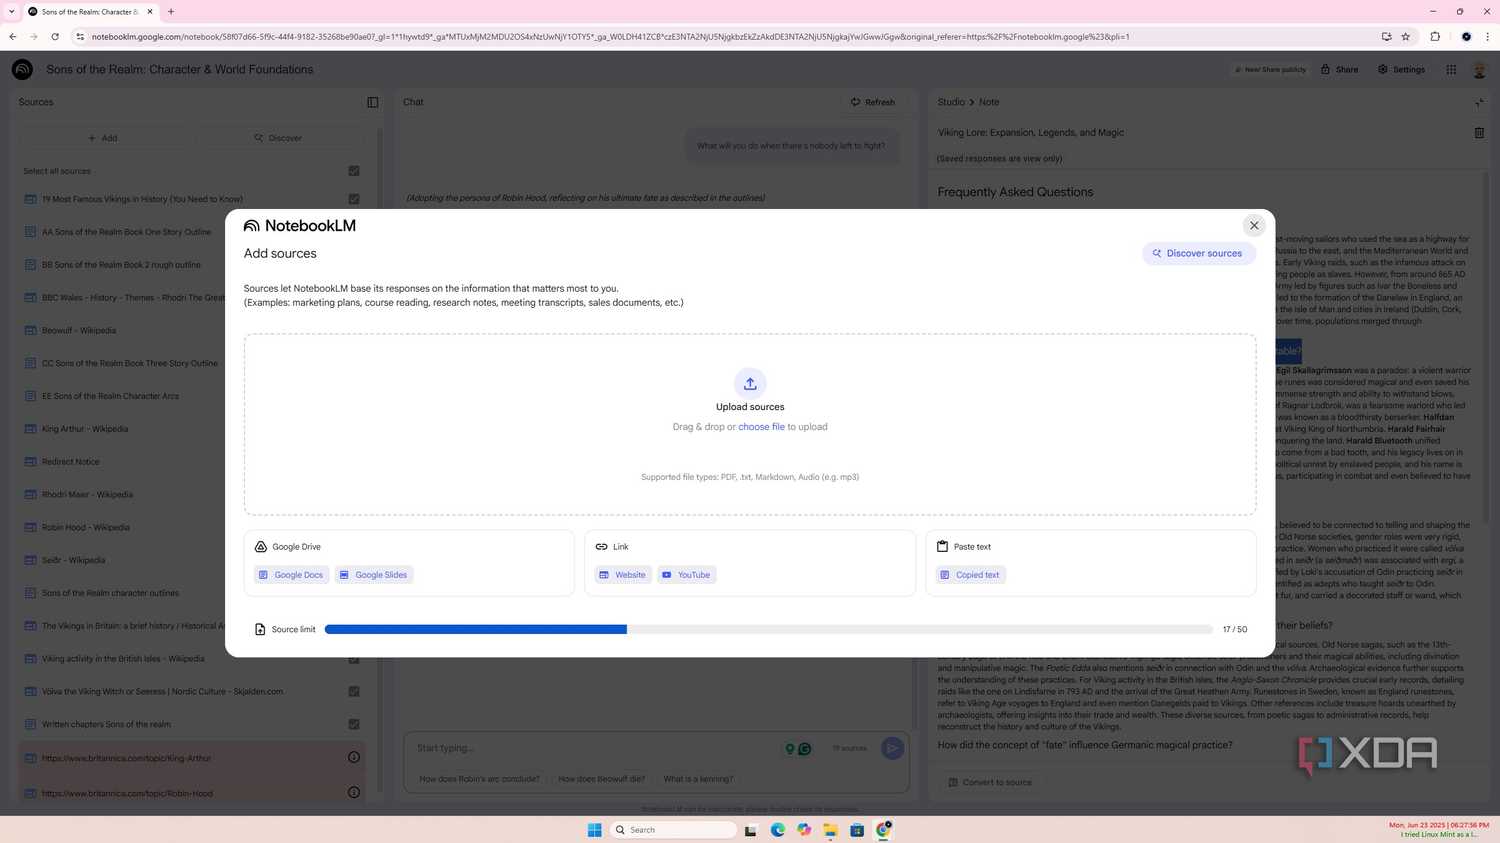Add a Google Slides source
Image resolution: width=1500 pixels, height=843 pixels.
(x=373, y=575)
